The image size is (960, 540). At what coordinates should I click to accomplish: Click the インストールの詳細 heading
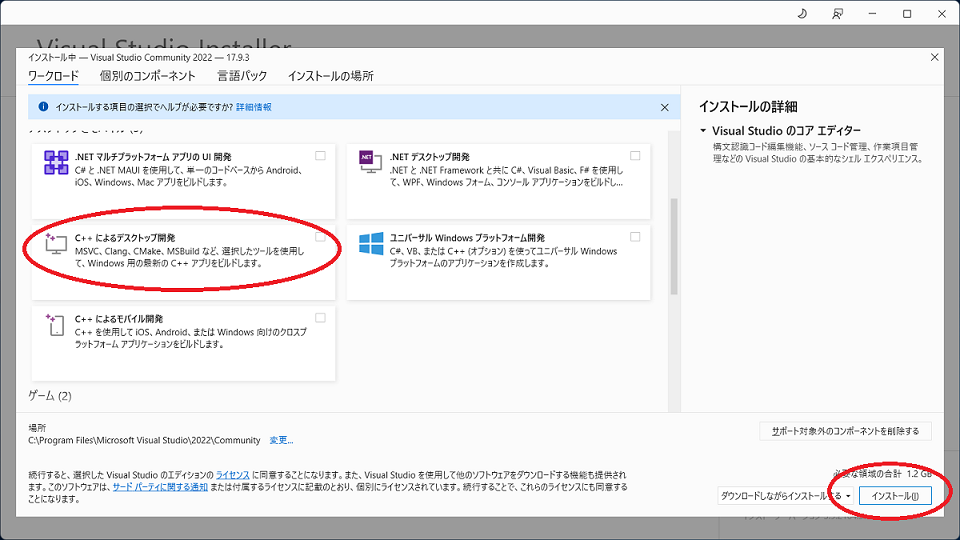(x=748, y=107)
